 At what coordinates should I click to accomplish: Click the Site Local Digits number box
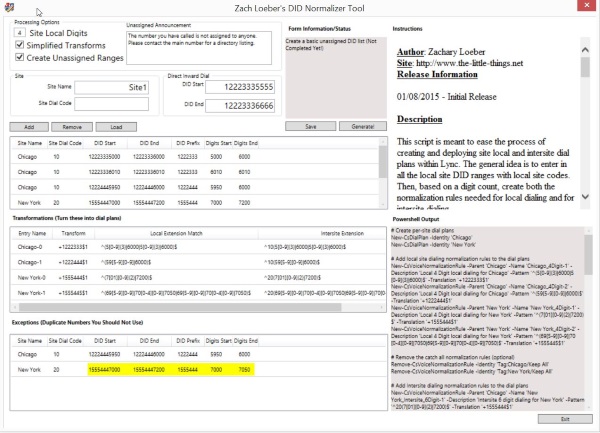click(20, 33)
